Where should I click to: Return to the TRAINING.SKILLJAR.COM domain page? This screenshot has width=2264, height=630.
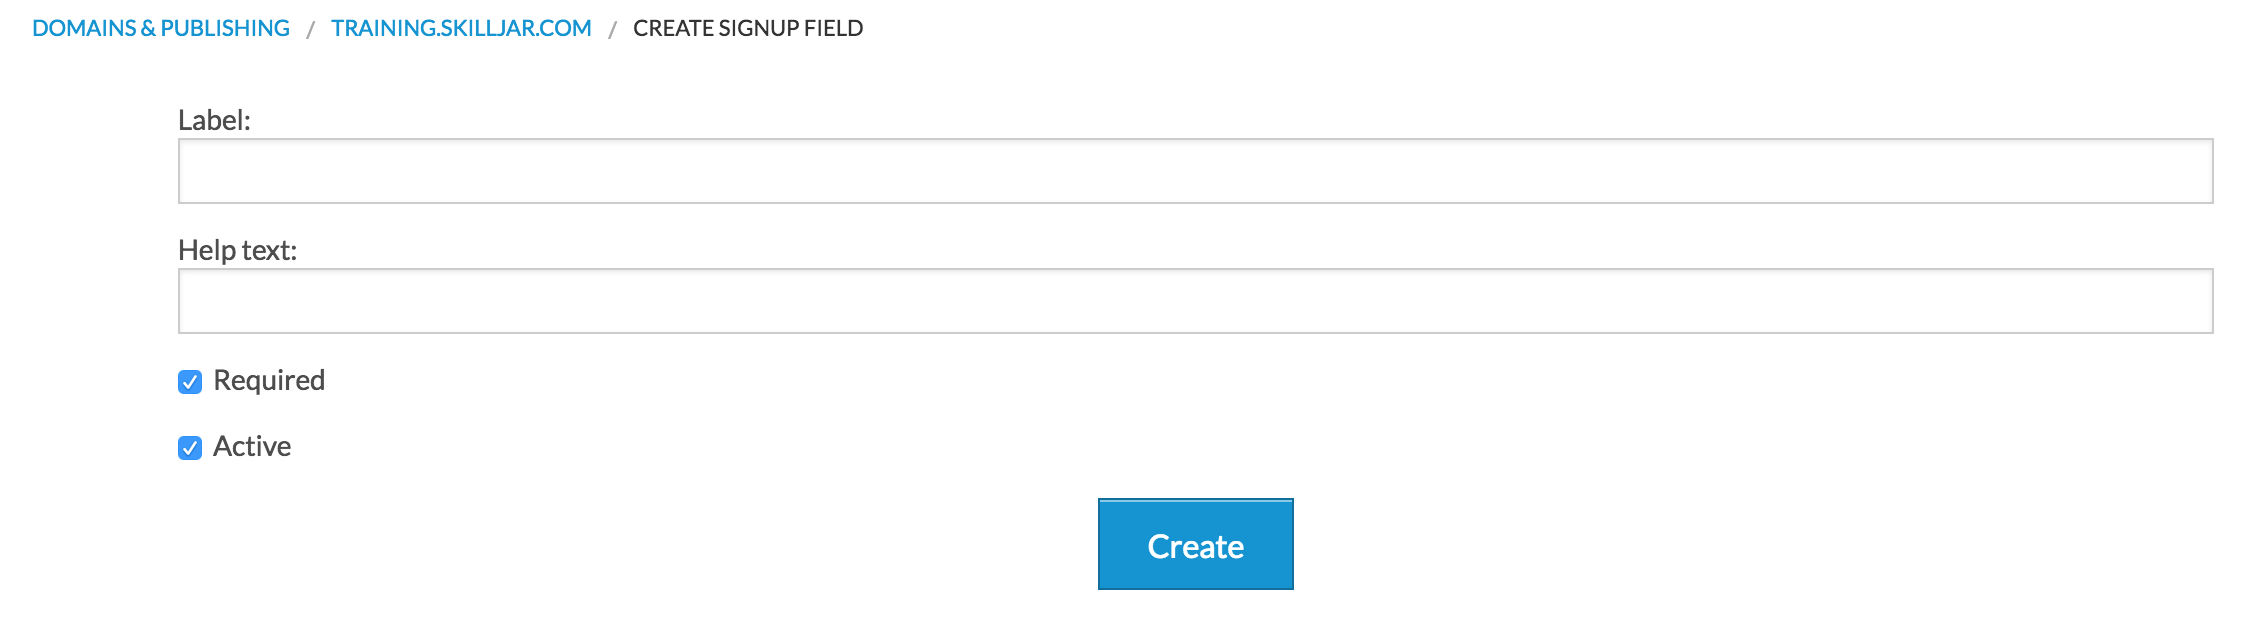tap(461, 28)
